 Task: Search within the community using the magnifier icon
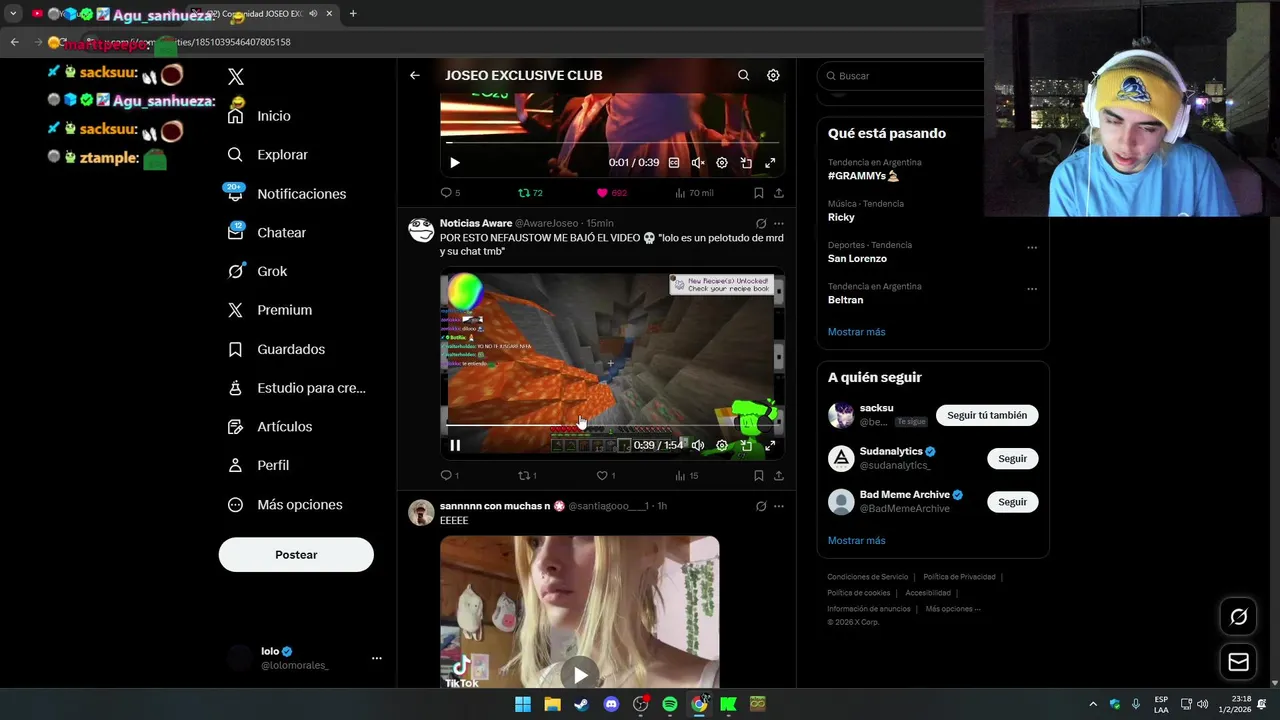[x=743, y=75]
